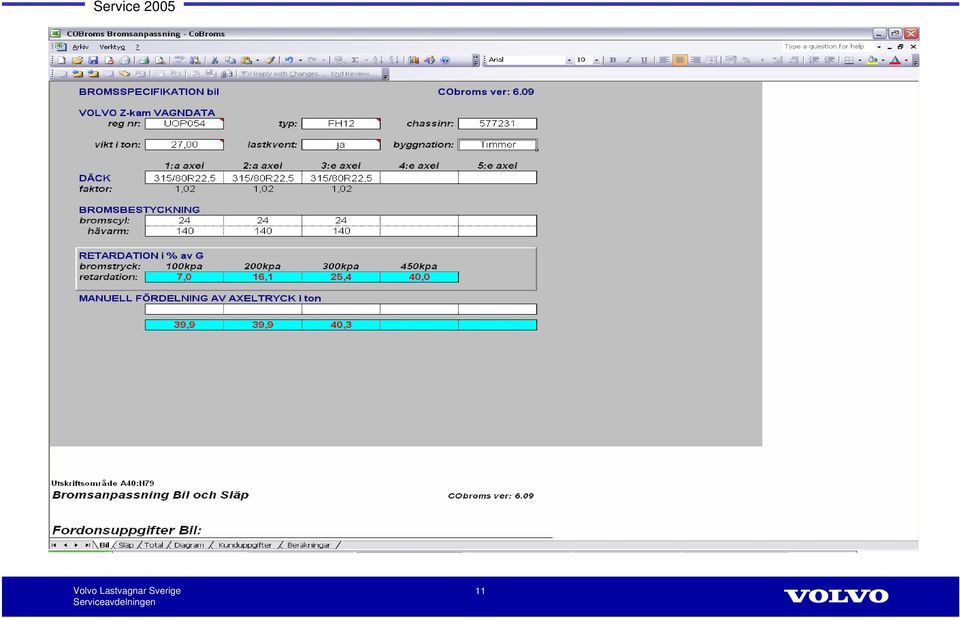
Task: Expand the Font Color dropdown arrow
Action: coord(906,60)
